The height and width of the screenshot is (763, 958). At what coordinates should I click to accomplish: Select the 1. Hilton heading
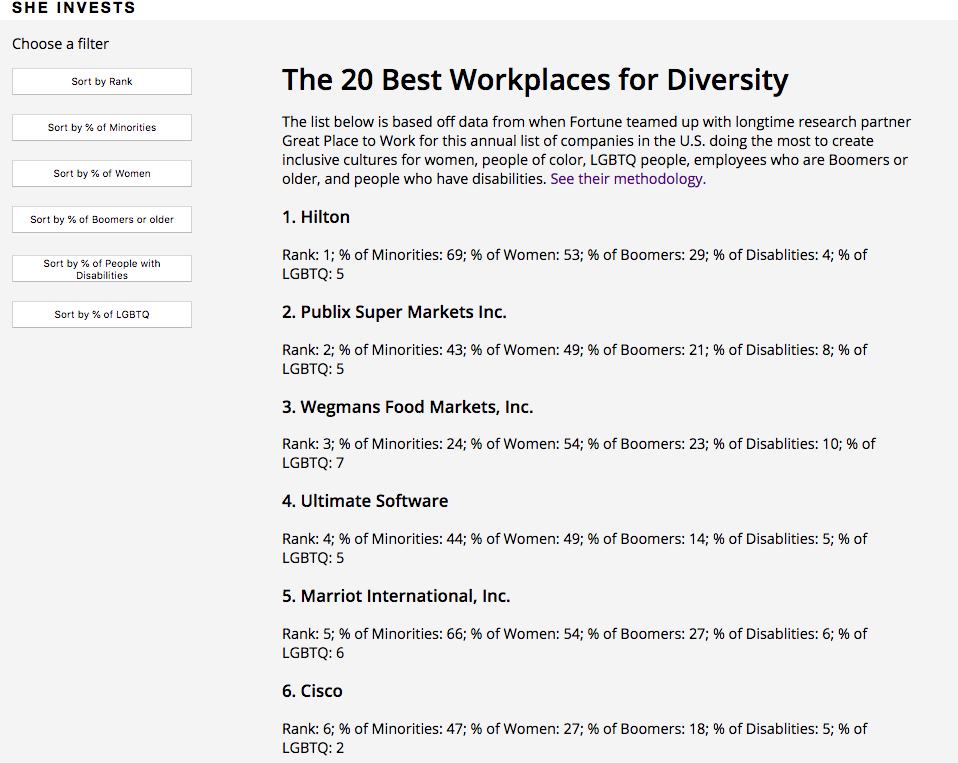316,217
